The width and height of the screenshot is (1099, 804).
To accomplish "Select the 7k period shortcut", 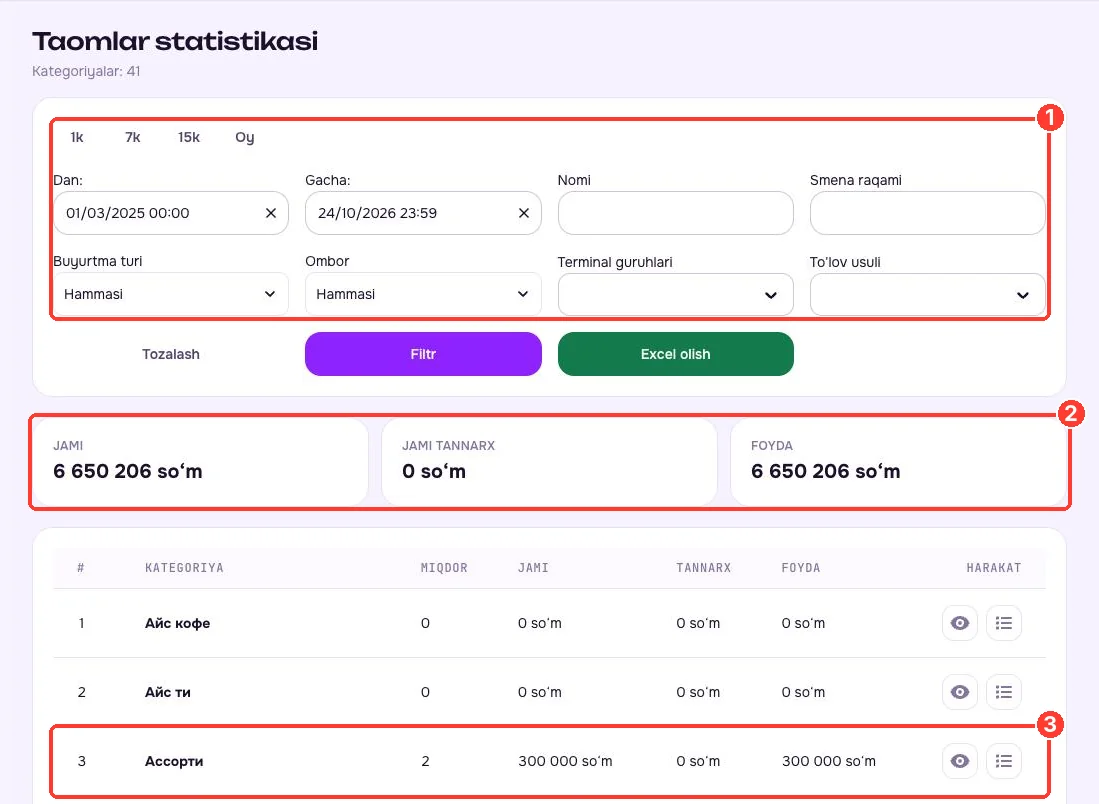I will 132,137.
